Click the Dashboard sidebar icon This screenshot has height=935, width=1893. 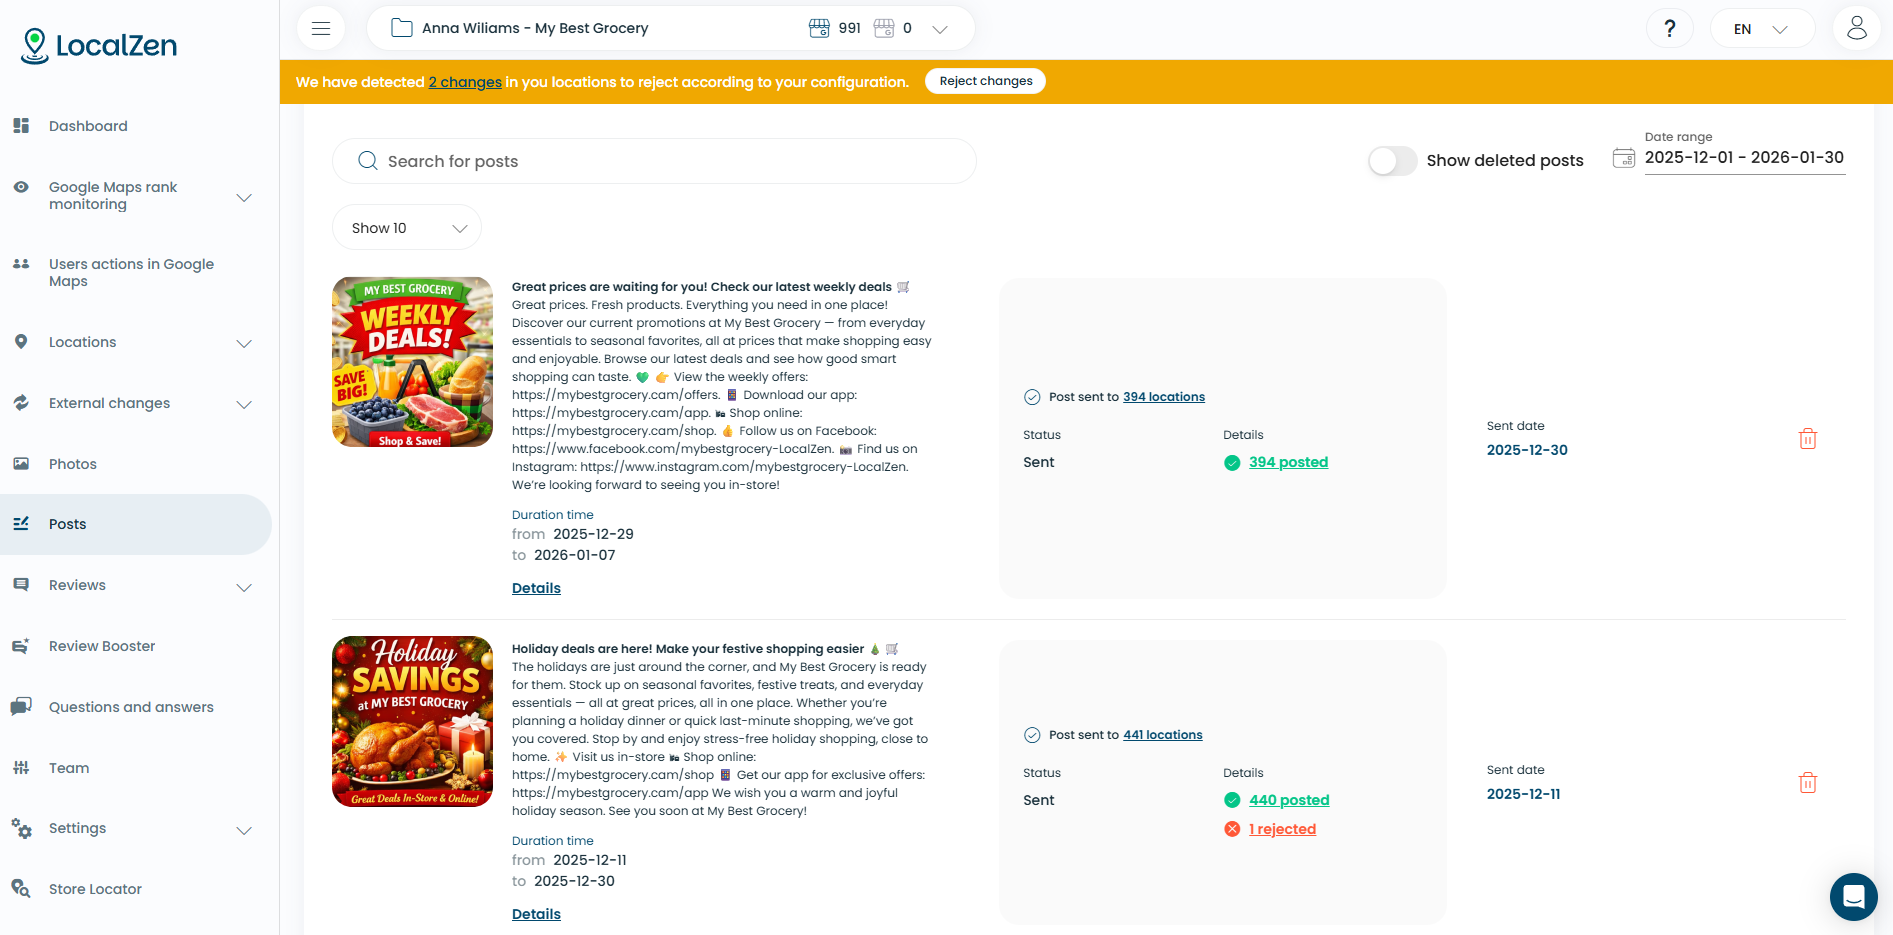tap(21, 126)
